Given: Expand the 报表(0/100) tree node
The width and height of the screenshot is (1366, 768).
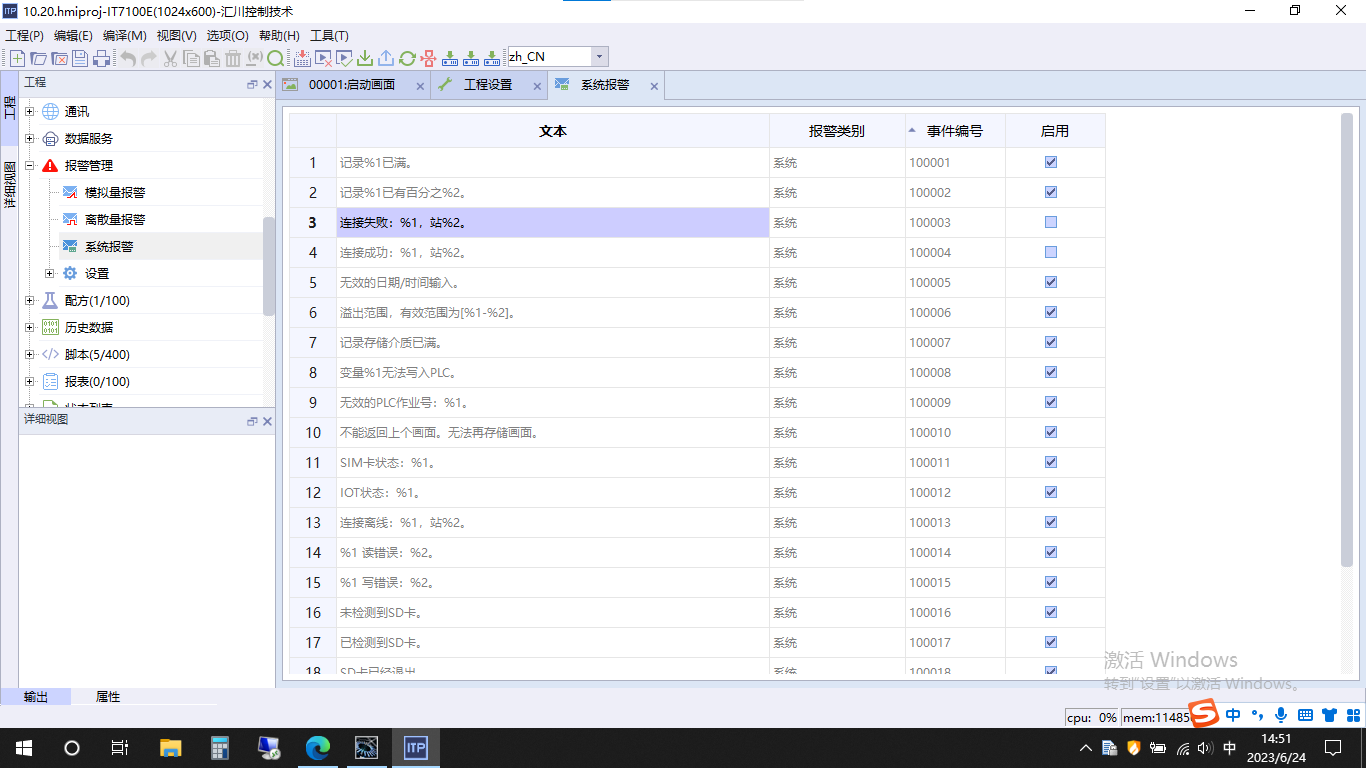Looking at the screenshot, I should [30, 381].
